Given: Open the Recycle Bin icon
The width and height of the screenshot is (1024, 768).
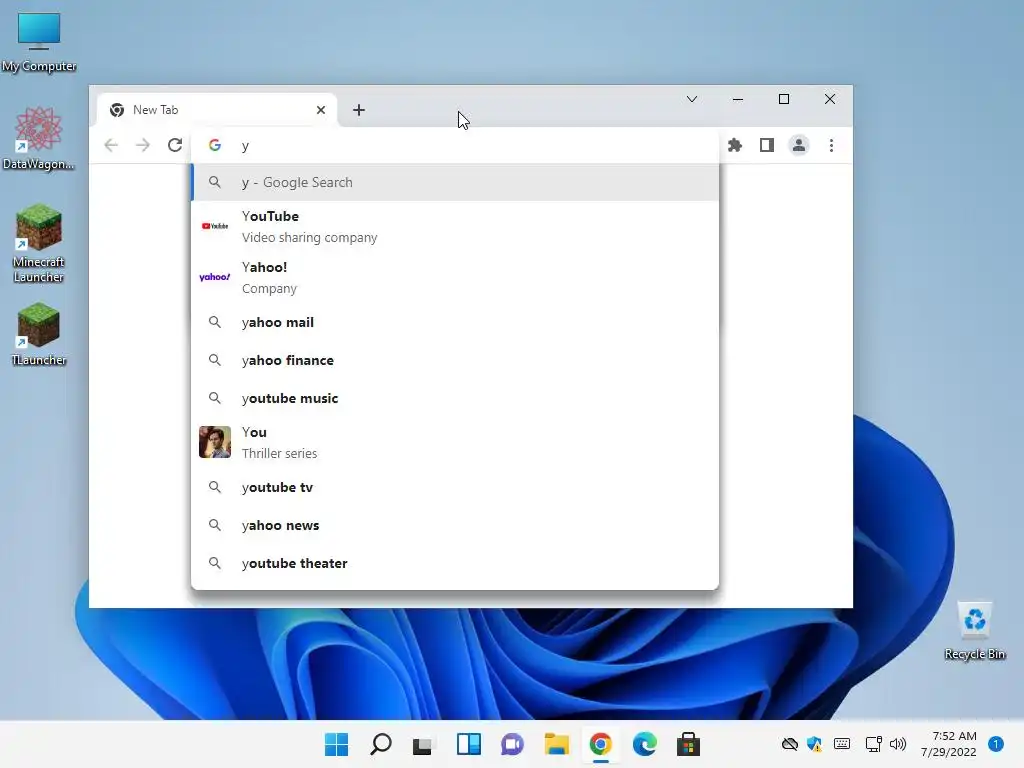Looking at the screenshot, I should click(974, 631).
